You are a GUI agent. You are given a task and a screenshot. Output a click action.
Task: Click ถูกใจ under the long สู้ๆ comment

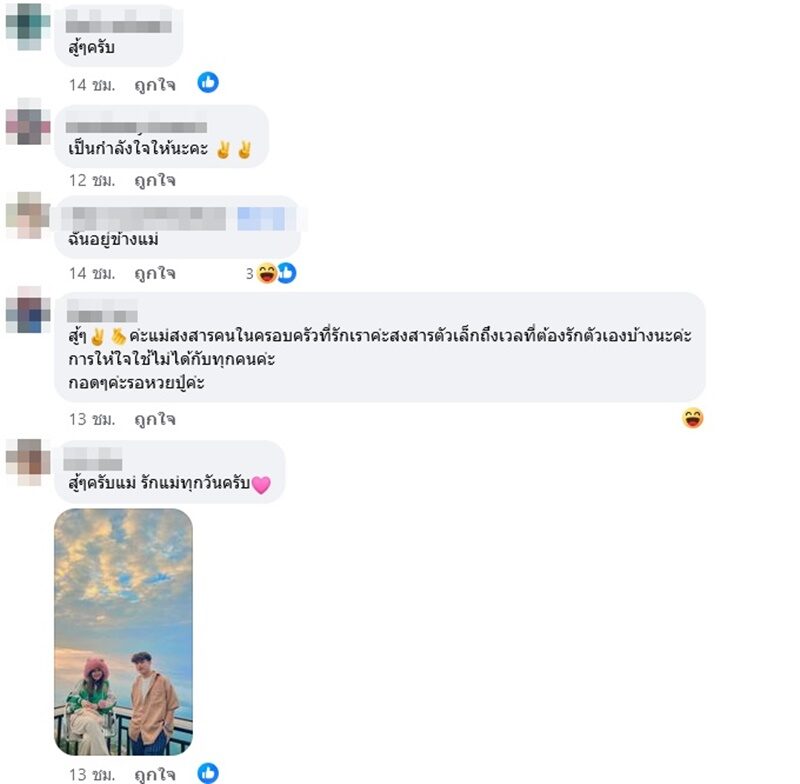(x=155, y=419)
